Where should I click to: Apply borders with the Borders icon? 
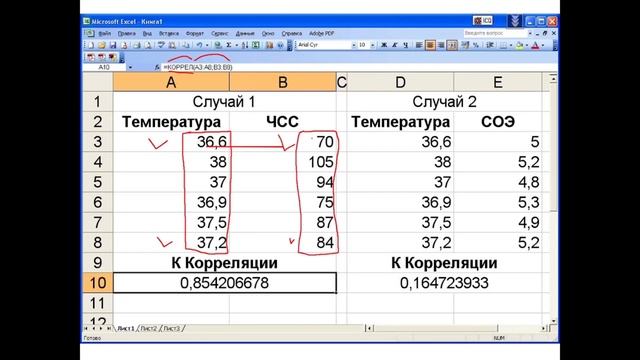tap(503, 45)
